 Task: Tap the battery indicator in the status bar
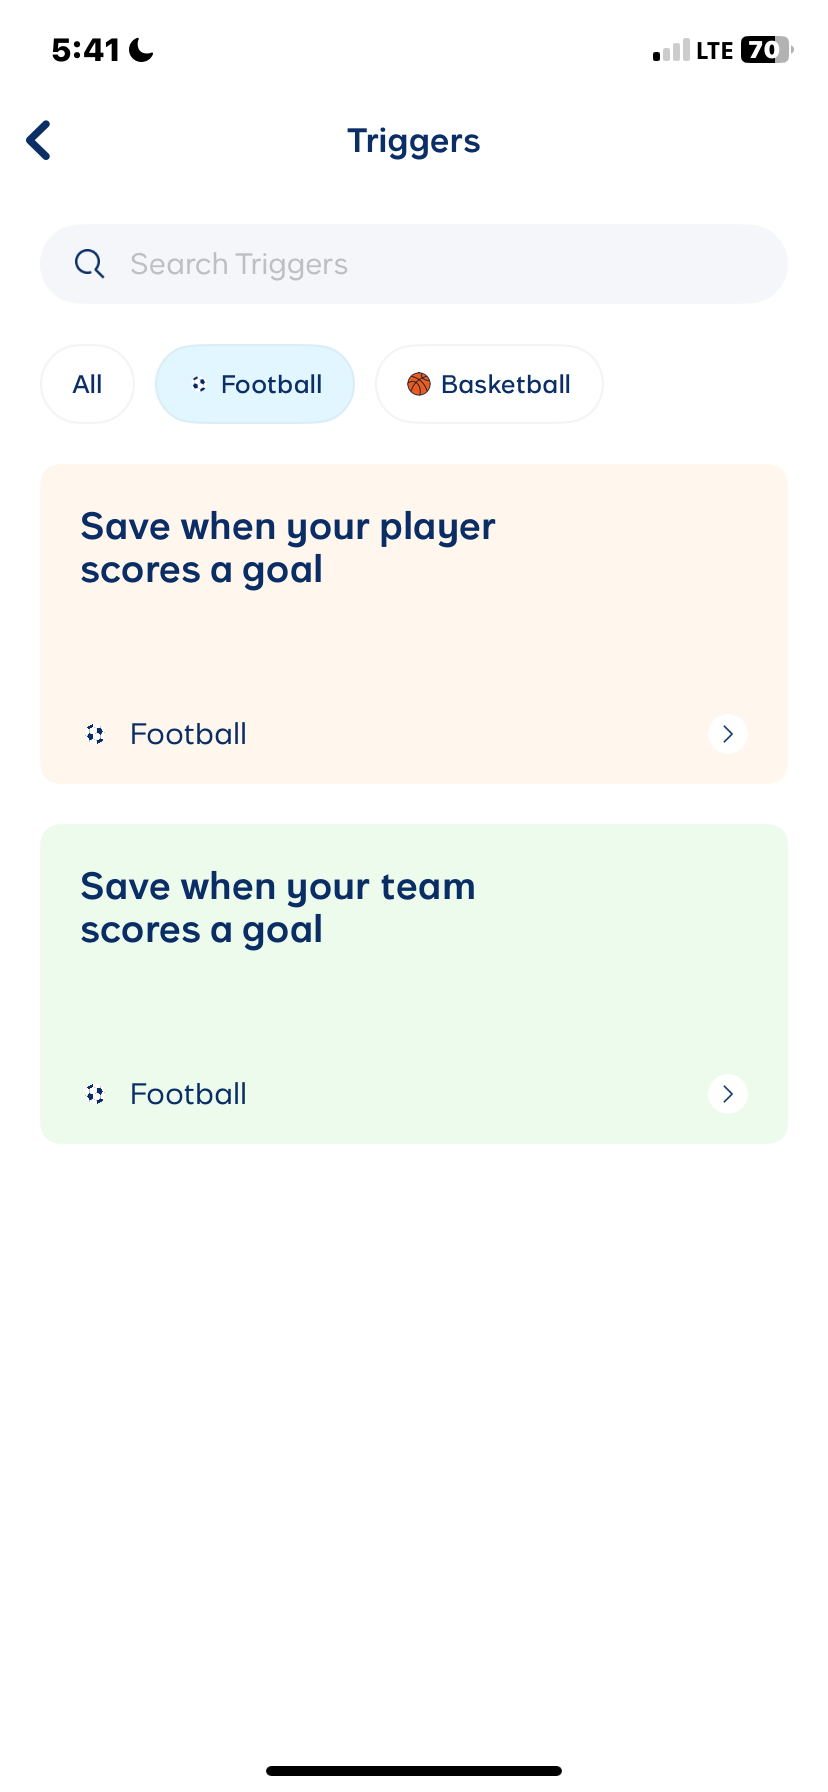[762, 49]
